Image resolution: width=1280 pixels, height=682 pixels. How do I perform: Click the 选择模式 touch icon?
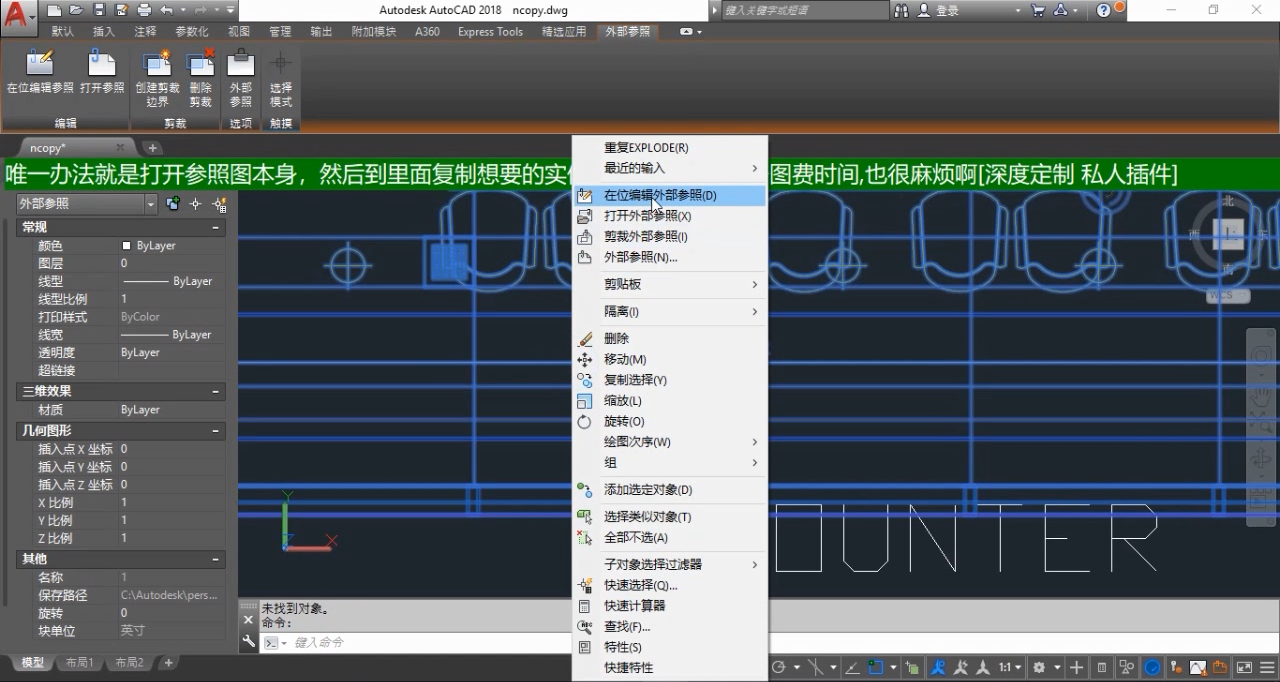pos(281,64)
